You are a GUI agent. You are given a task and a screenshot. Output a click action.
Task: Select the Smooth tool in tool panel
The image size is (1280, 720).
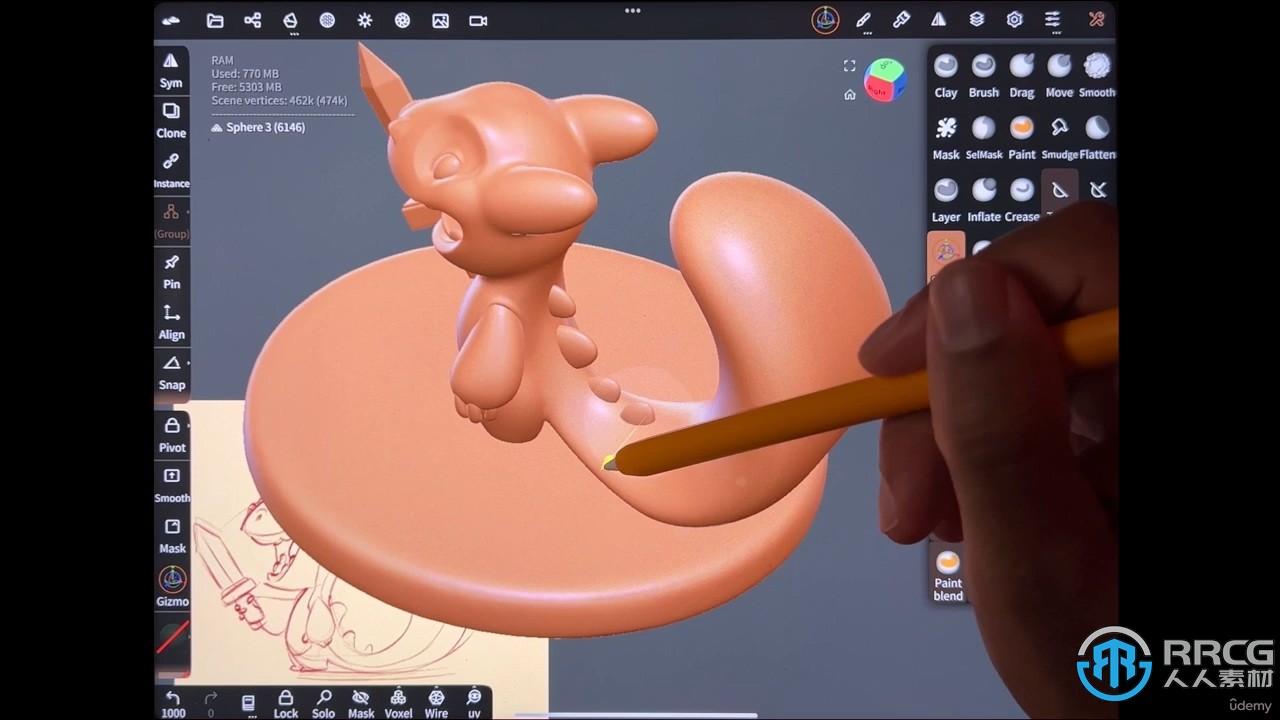coord(1097,76)
